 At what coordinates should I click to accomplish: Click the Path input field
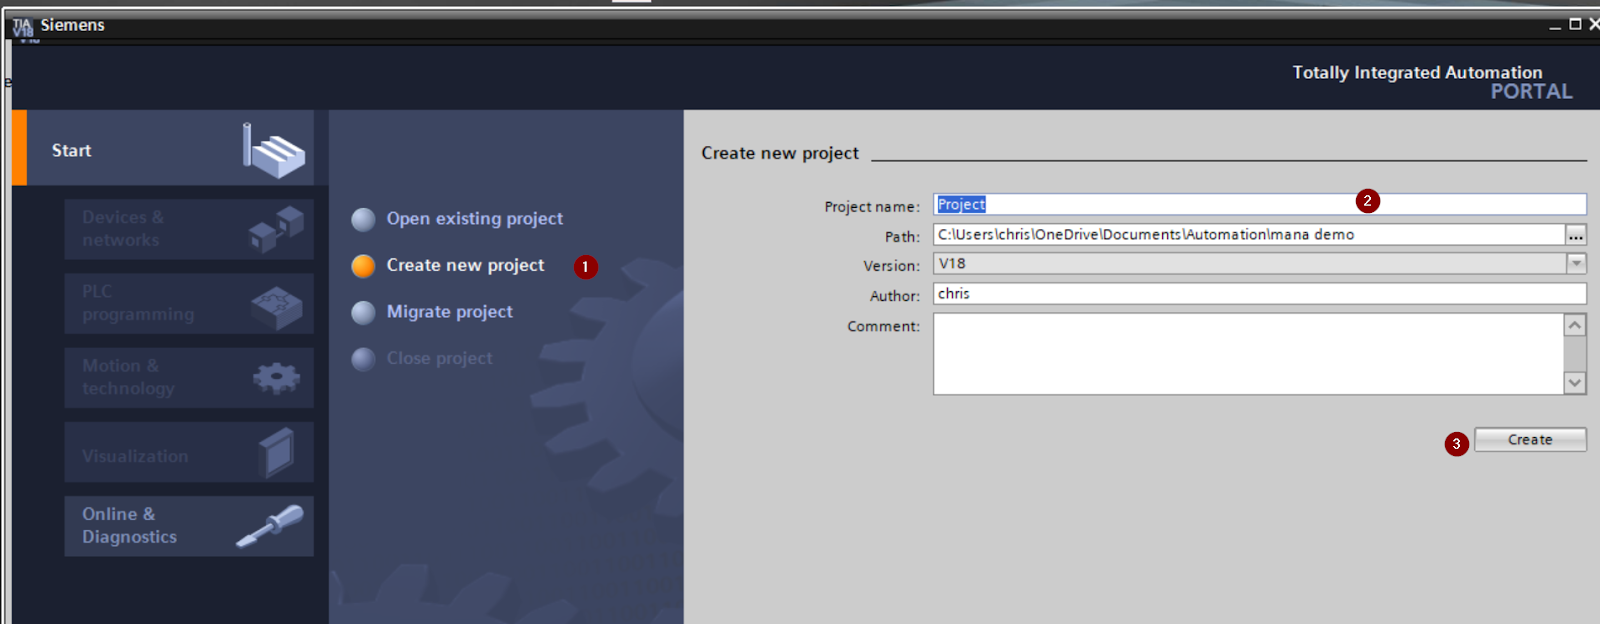point(1249,234)
